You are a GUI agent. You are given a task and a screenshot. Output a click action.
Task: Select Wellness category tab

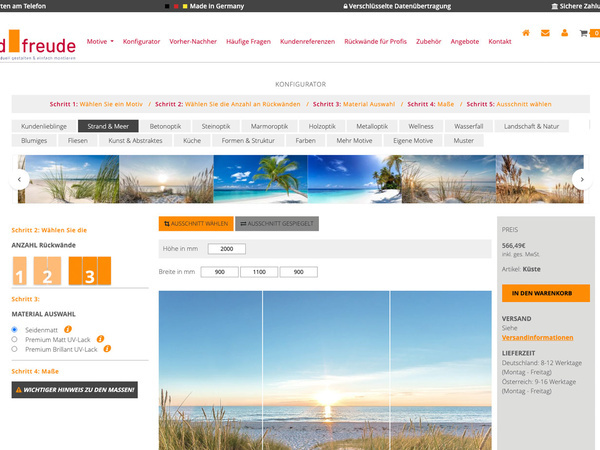point(421,126)
